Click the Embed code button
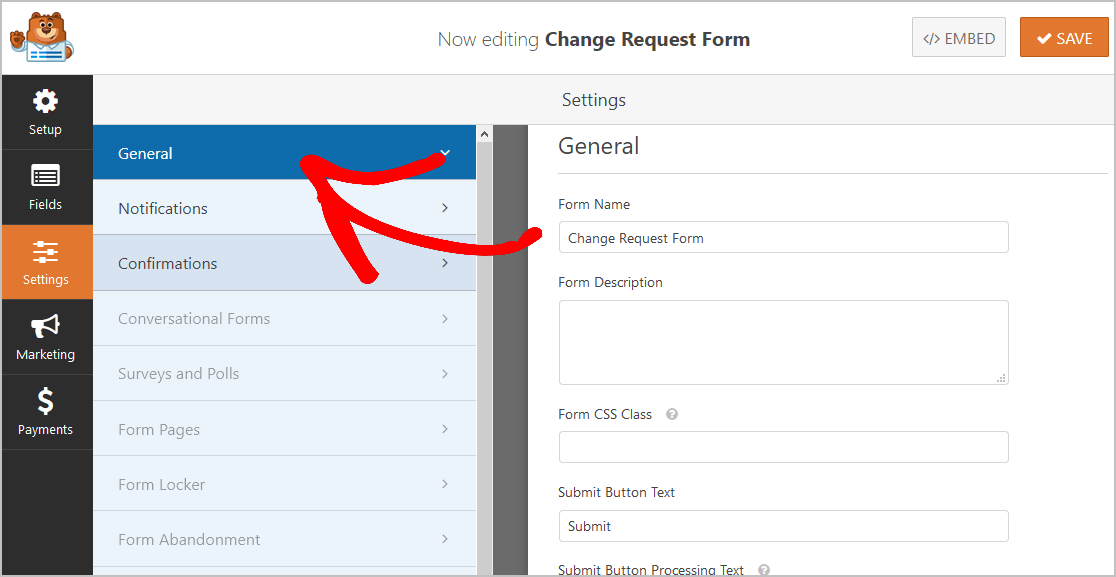This screenshot has height=577, width=1116. click(959, 38)
